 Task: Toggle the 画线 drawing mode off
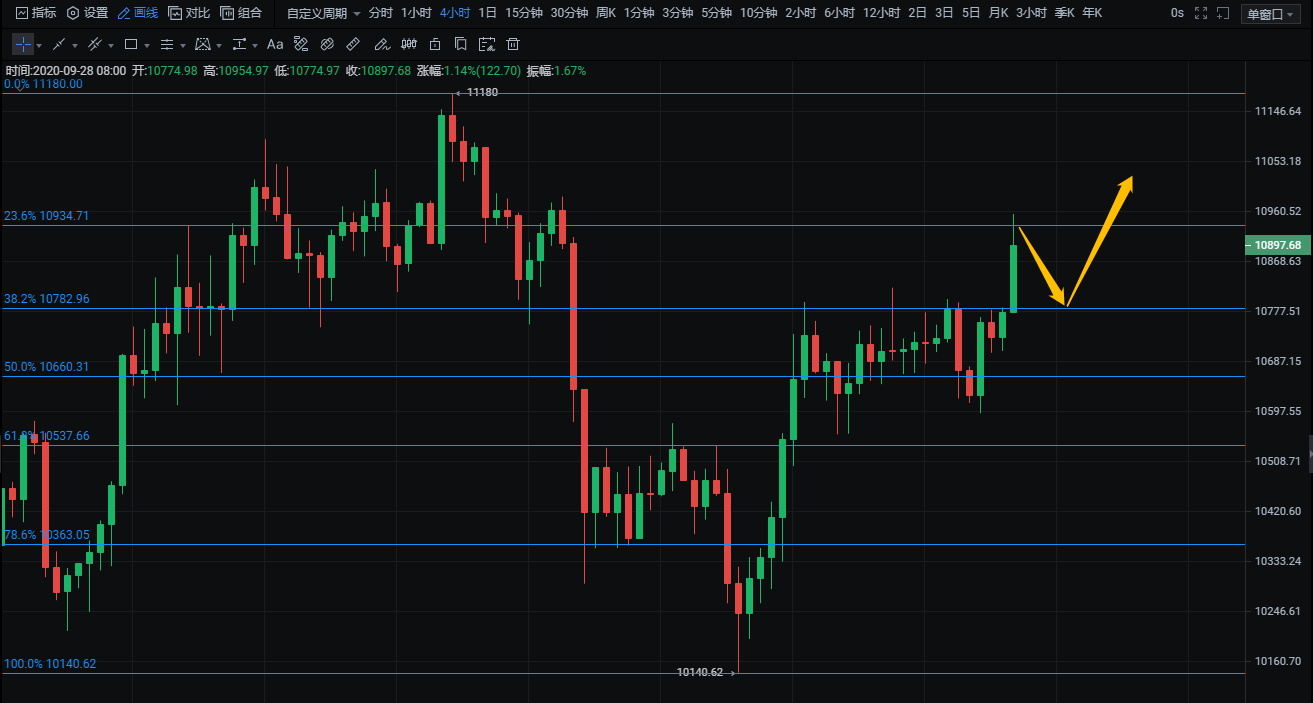click(137, 13)
